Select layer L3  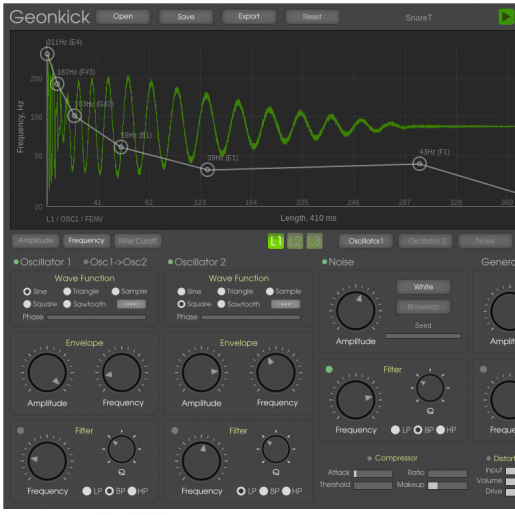[314, 241]
